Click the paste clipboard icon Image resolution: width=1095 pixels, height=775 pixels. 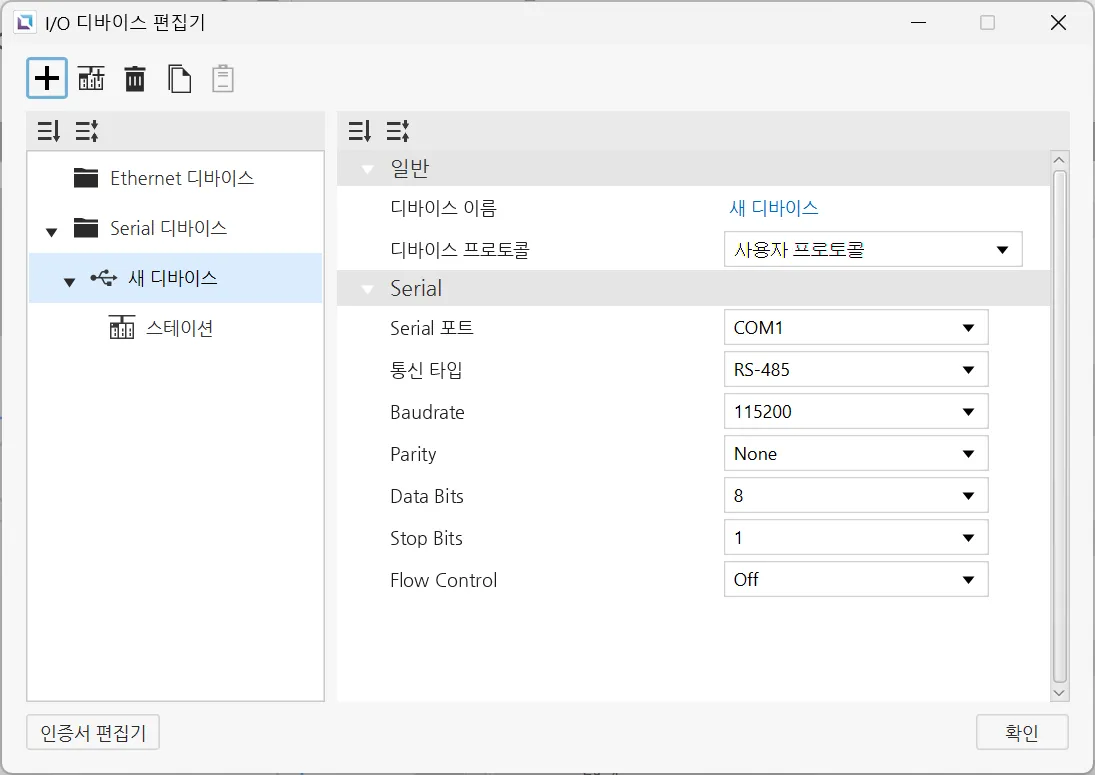(223, 78)
